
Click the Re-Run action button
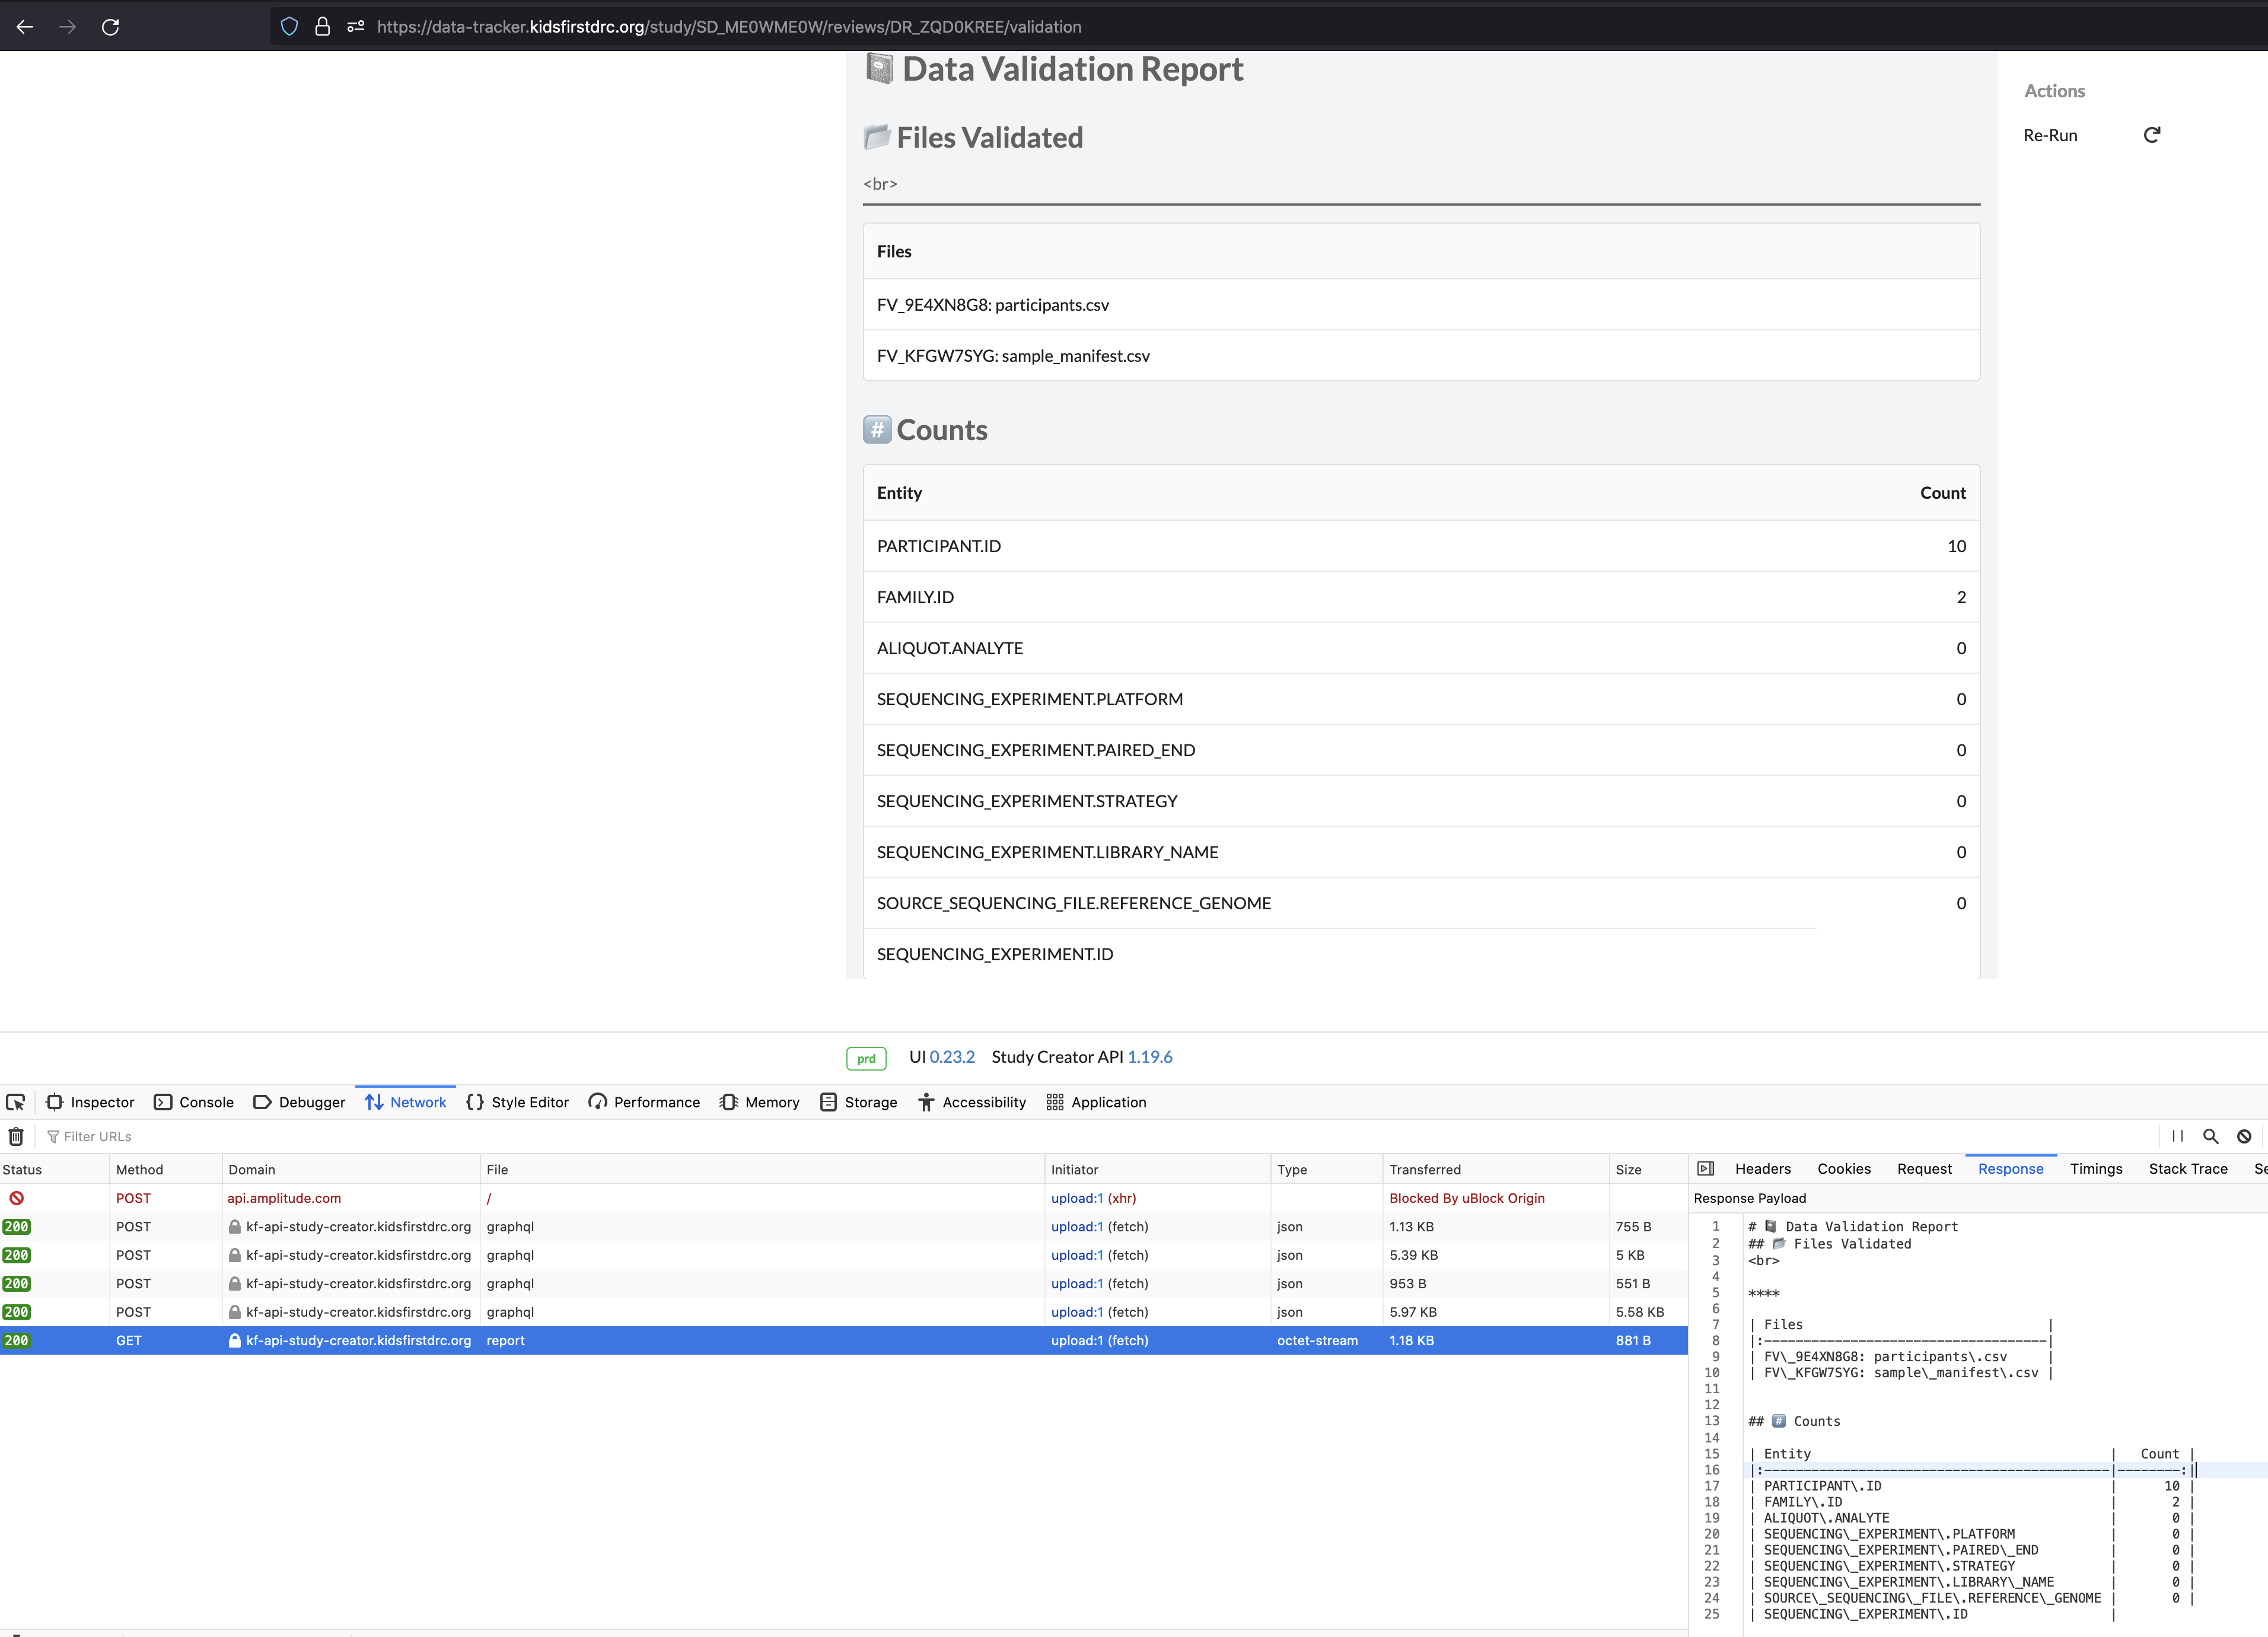click(x=2050, y=135)
